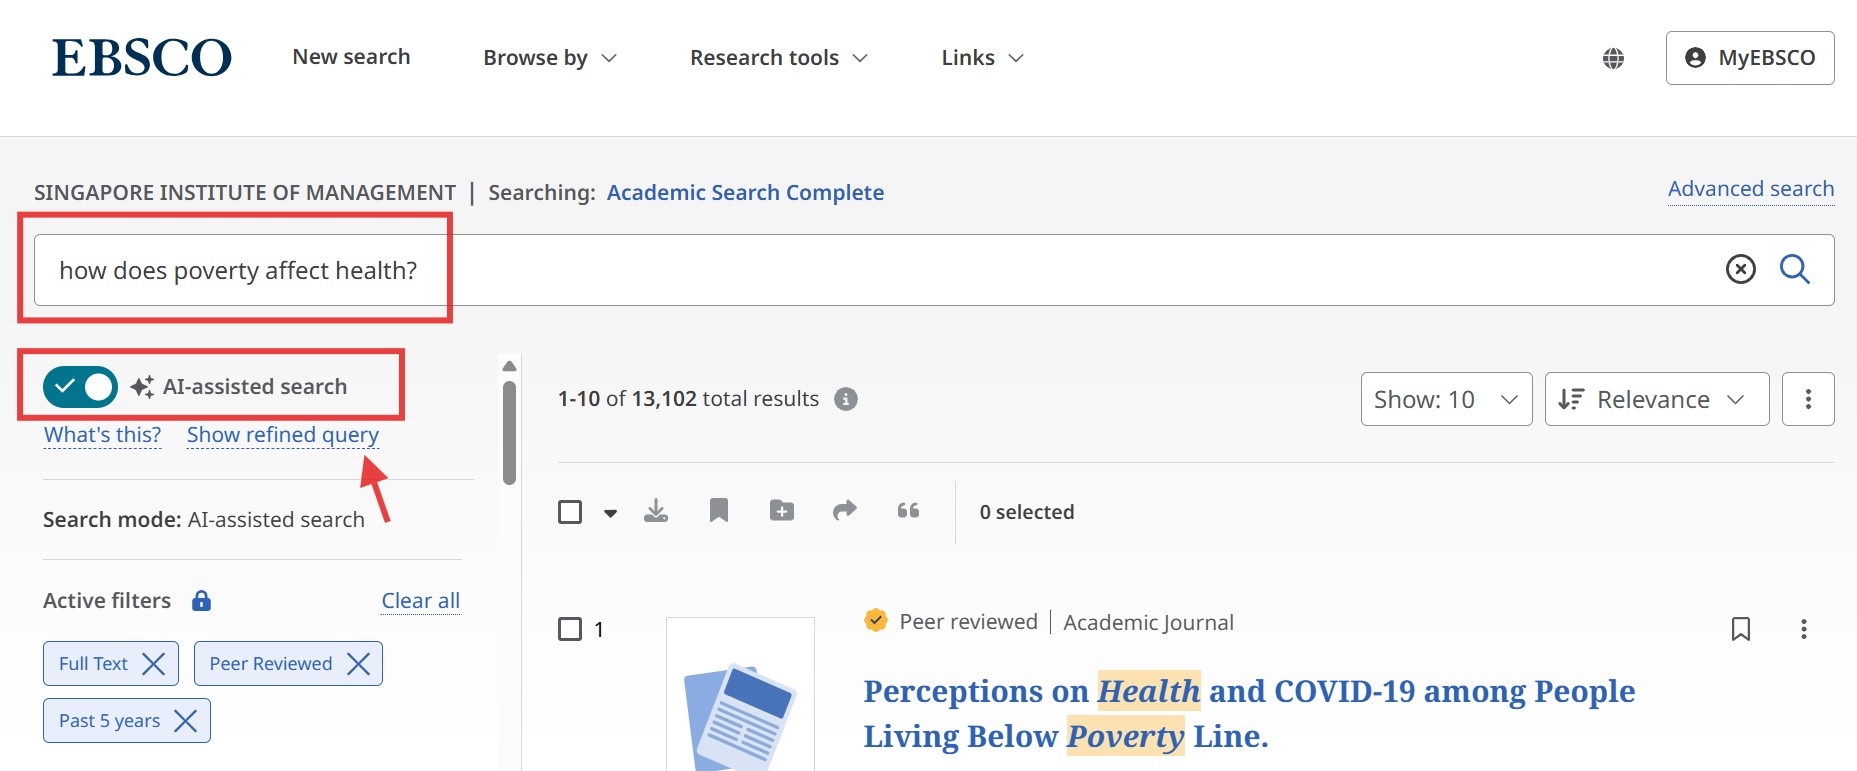Click the sidebar scroll up arrow
1857x771 pixels.
509,366
